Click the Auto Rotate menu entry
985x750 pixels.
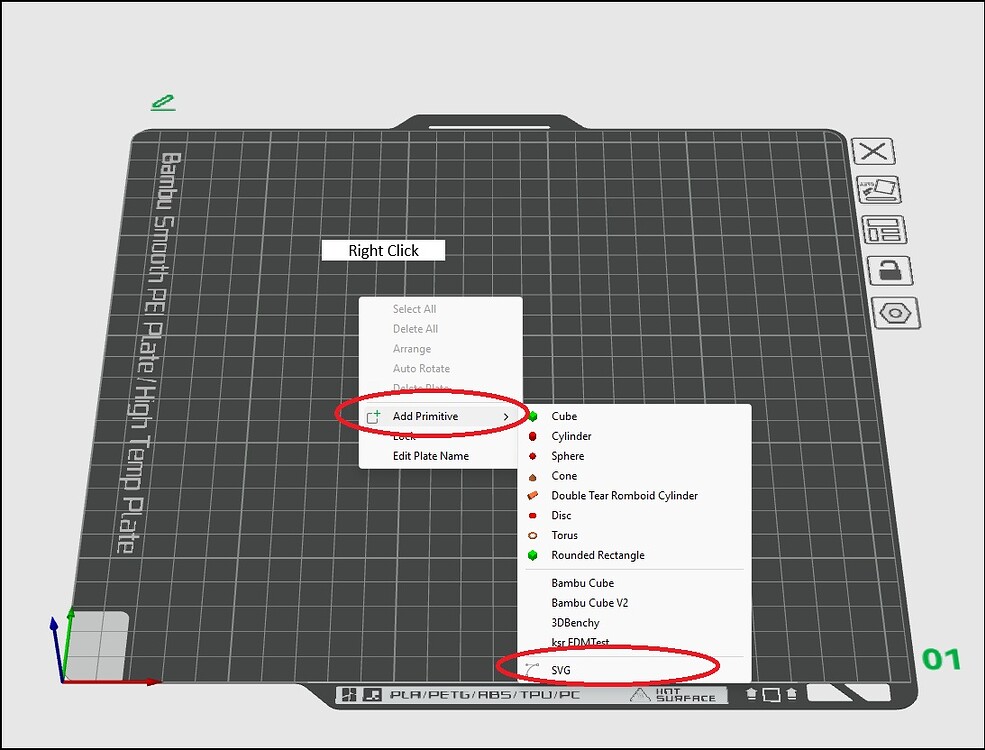tap(421, 369)
